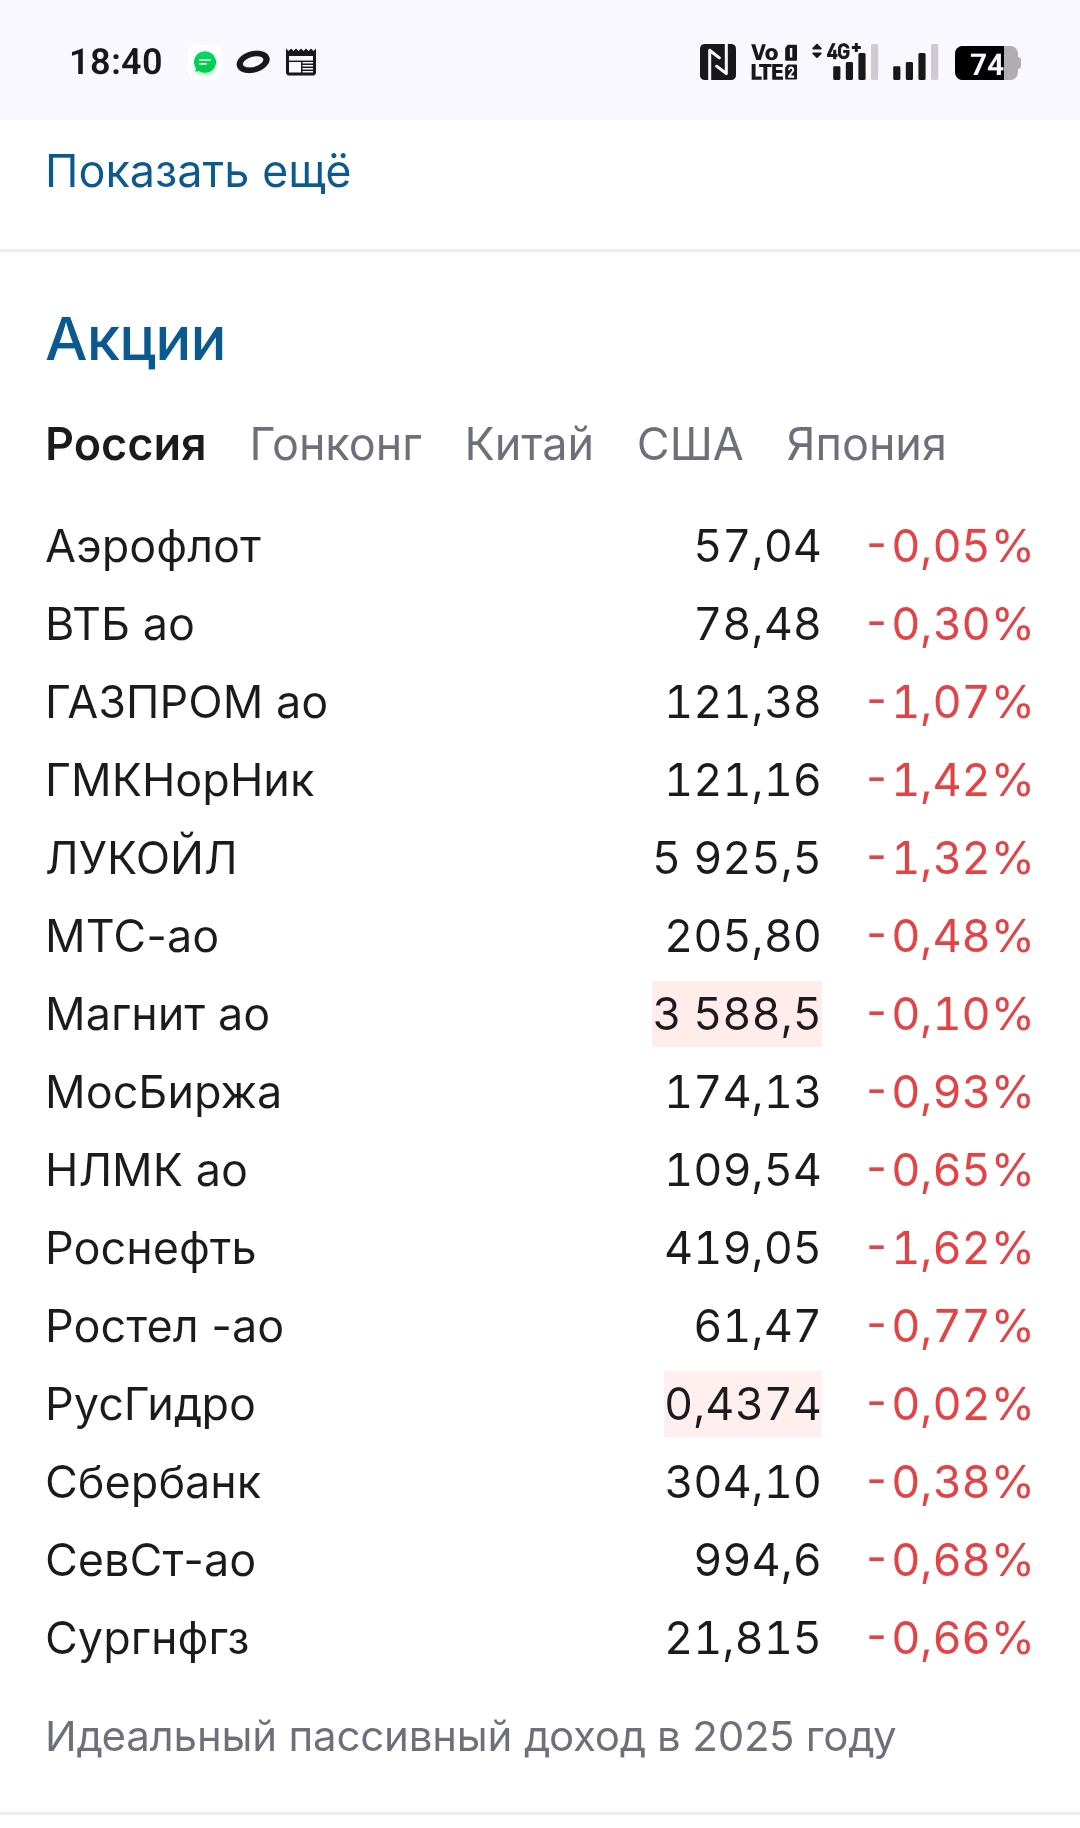Open Идеальный пассивный доход в 2025 году link
Screen dimensions: 1080x1828
tap(471, 1737)
